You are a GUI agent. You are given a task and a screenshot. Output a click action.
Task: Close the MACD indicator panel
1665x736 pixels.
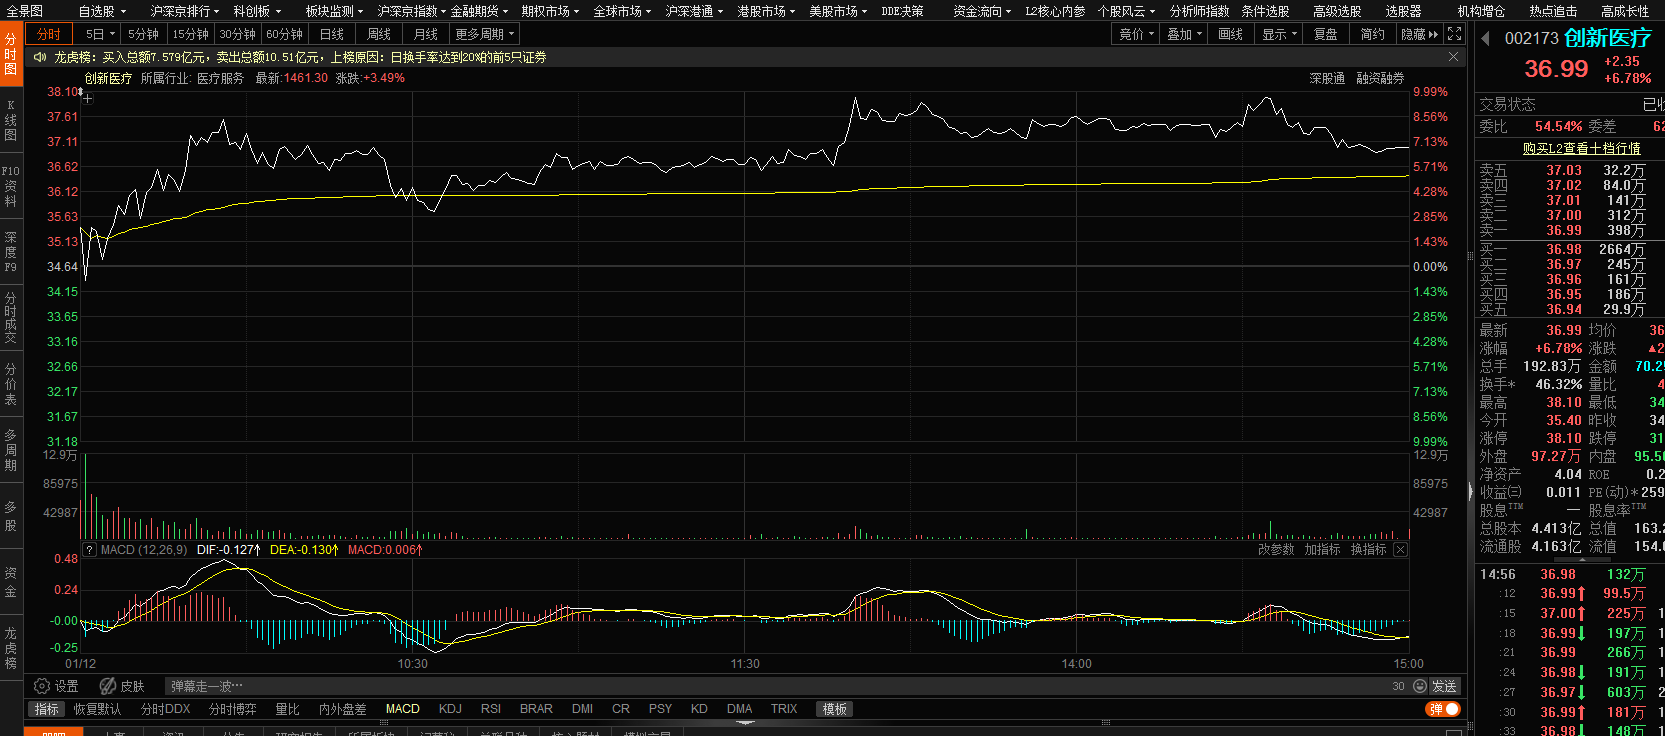click(x=1400, y=550)
